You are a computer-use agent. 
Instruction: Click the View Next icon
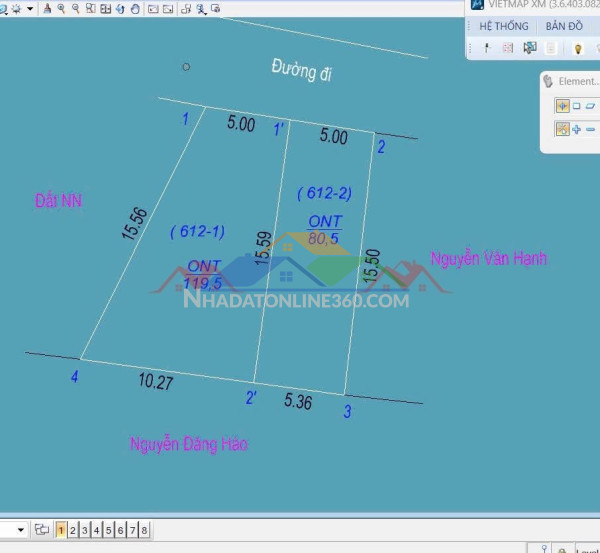click(168, 8)
